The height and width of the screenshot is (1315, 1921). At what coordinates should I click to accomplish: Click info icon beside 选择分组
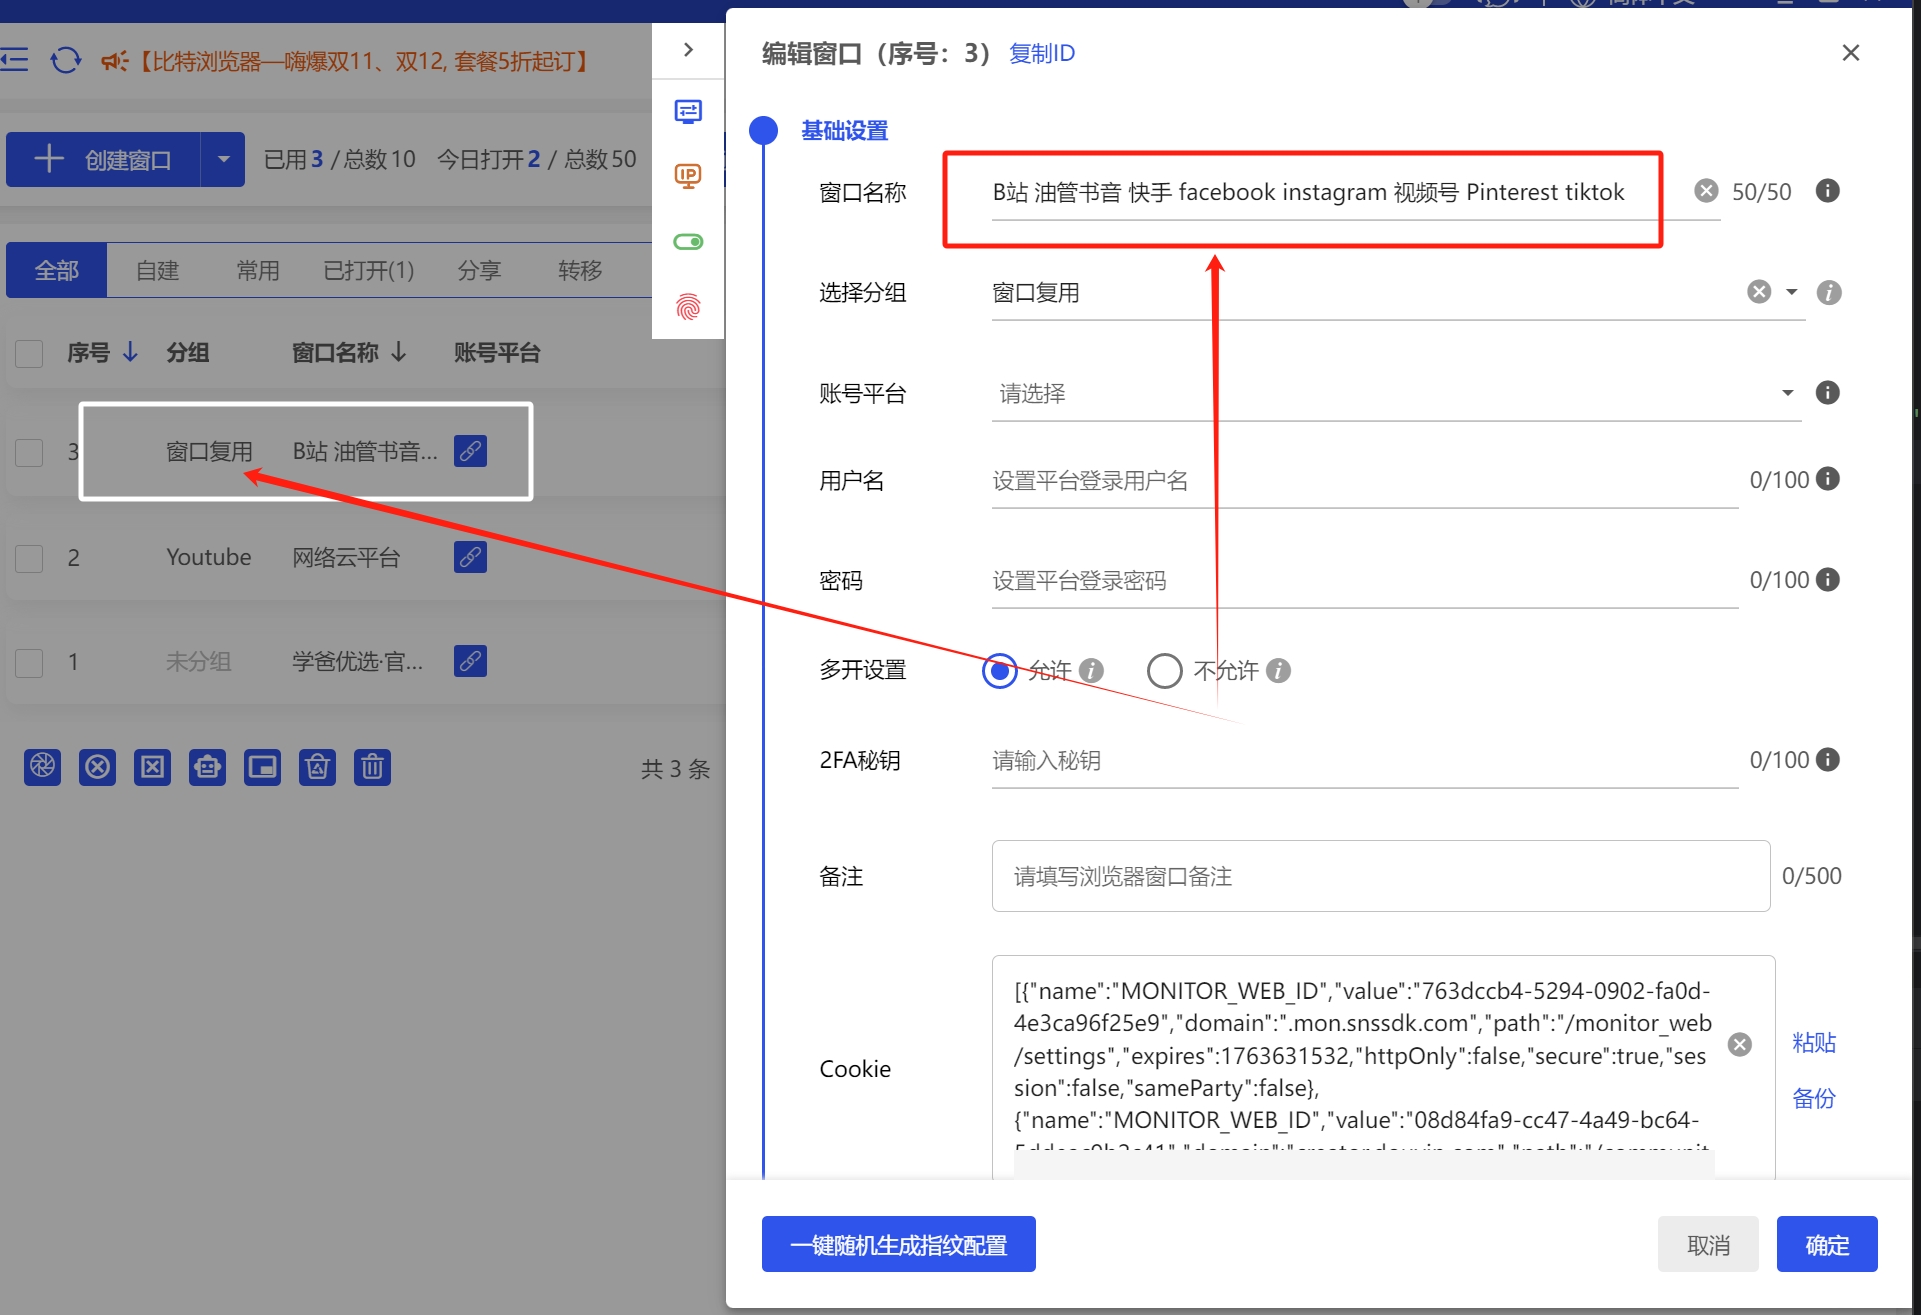(x=1829, y=292)
